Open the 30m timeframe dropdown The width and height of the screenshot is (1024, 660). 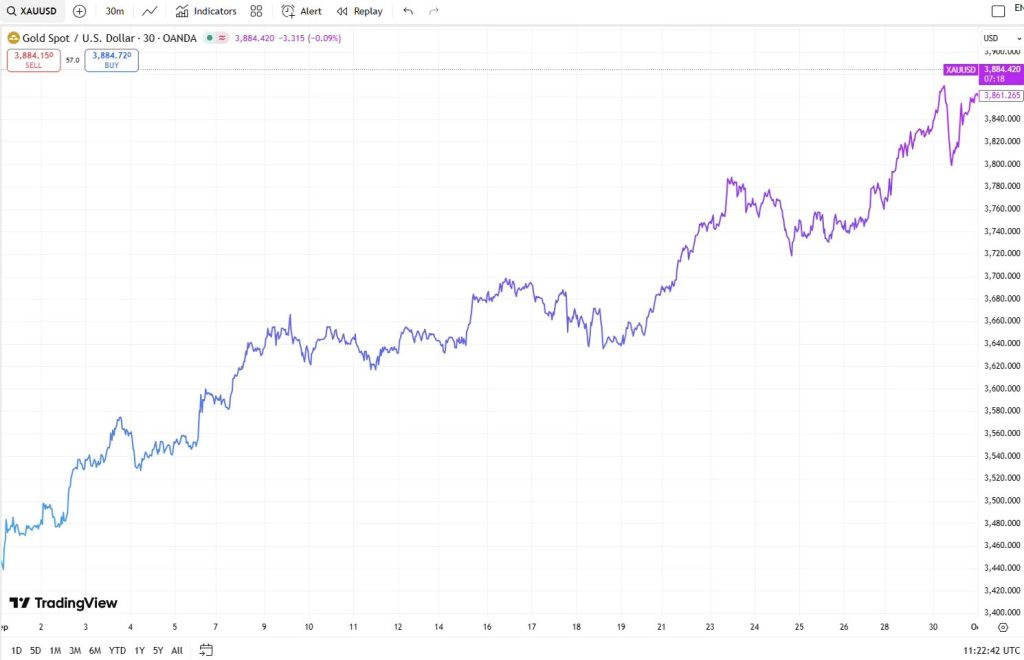(x=115, y=11)
